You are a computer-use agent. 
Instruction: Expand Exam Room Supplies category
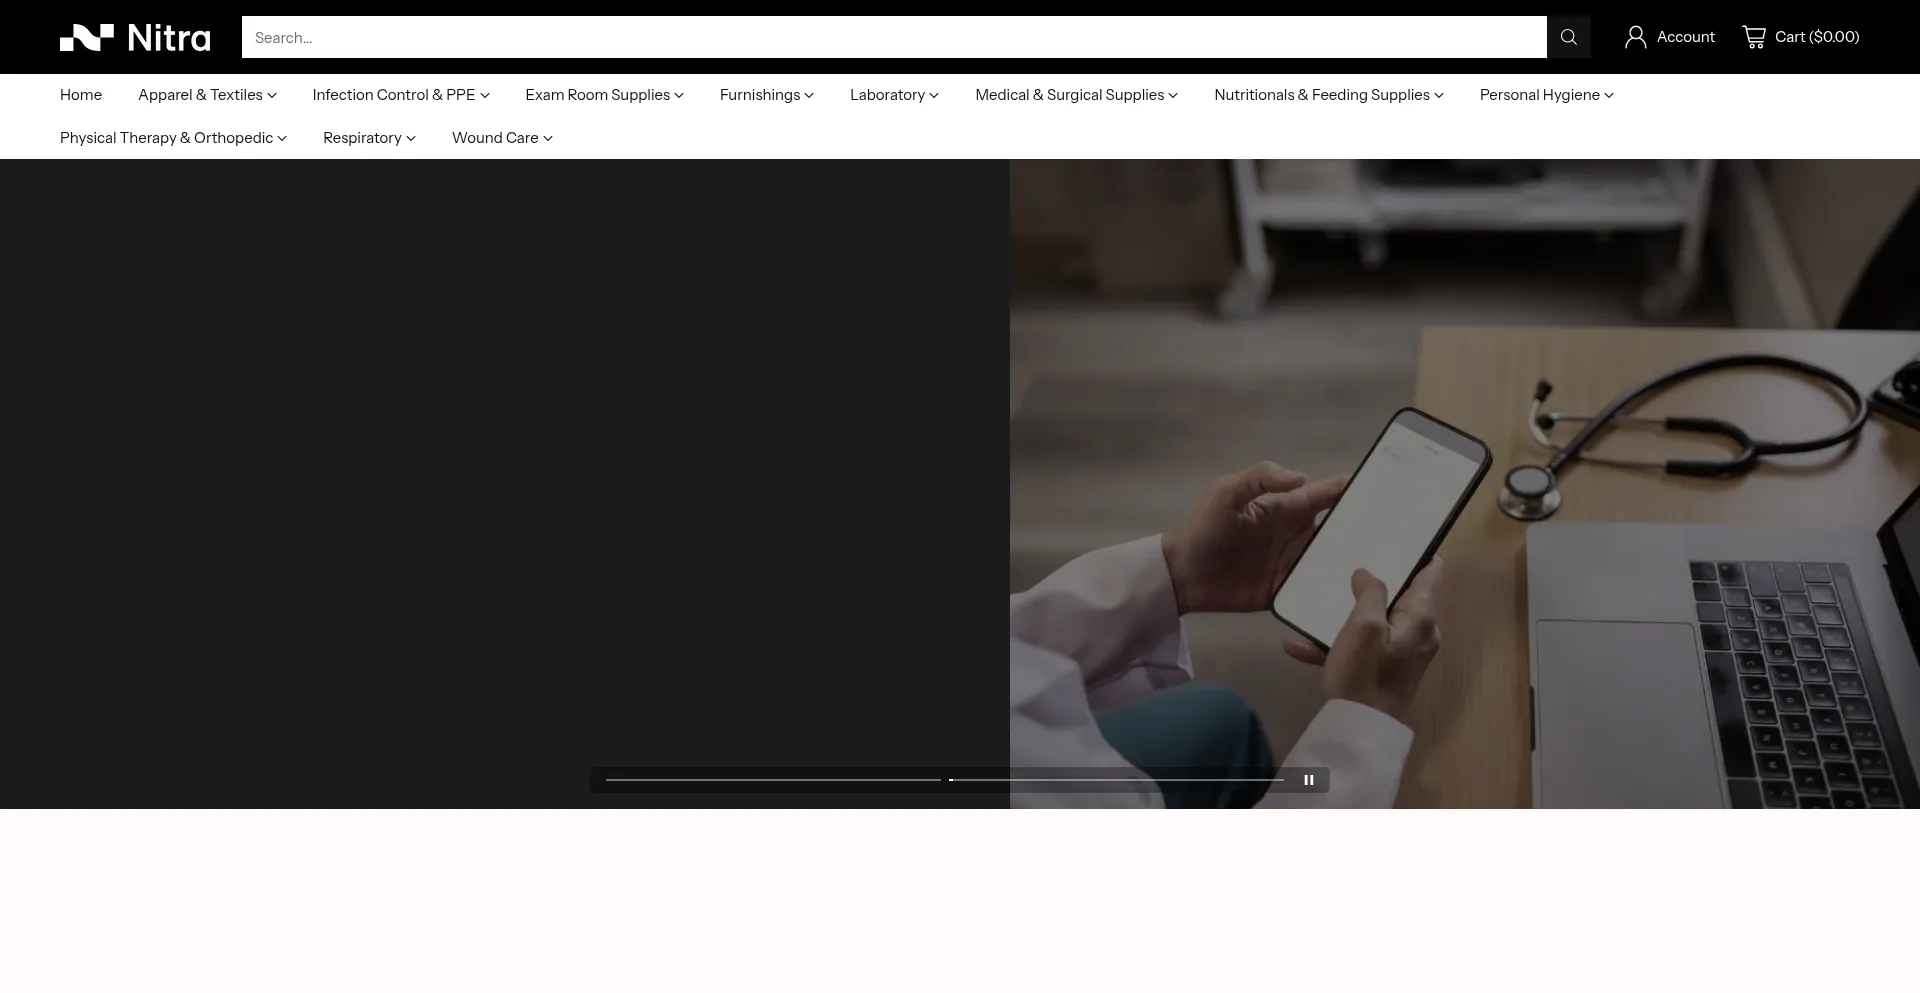point(604,95)
